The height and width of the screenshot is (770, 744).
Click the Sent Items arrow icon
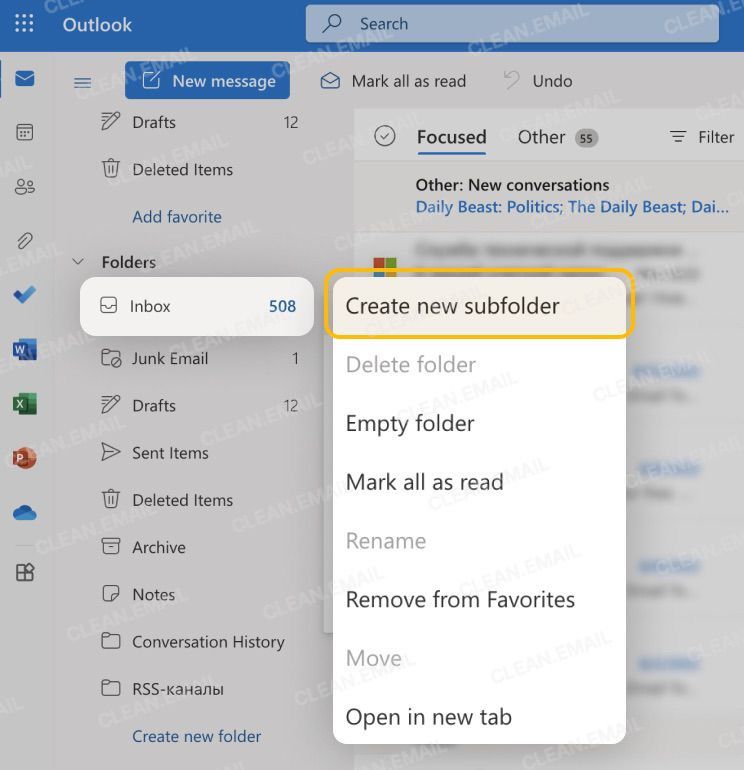[110, 452]
